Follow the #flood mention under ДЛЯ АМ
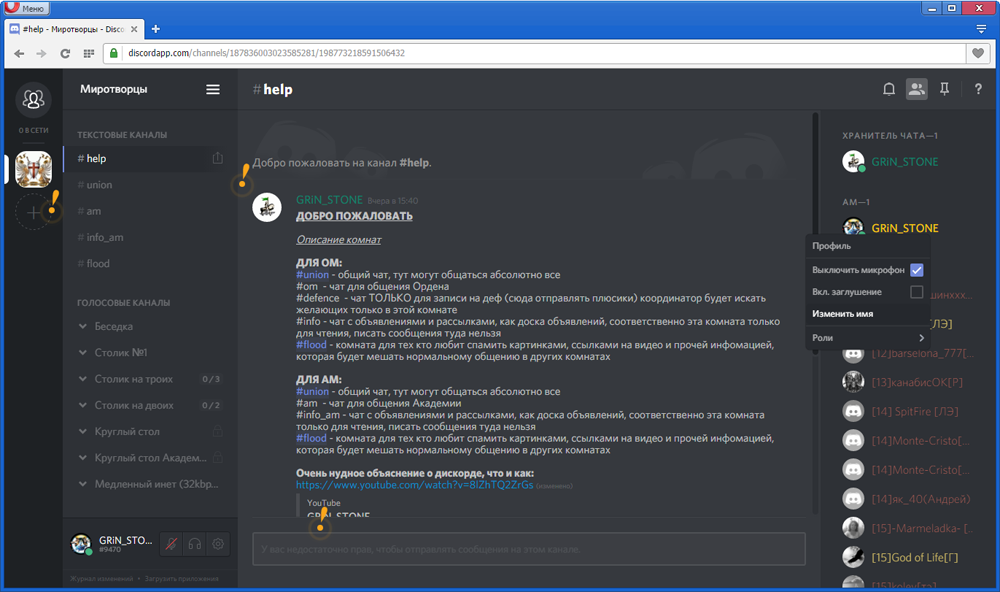Image resolution: width=1000 pixels, height=592 pixels. coord(311,438)
